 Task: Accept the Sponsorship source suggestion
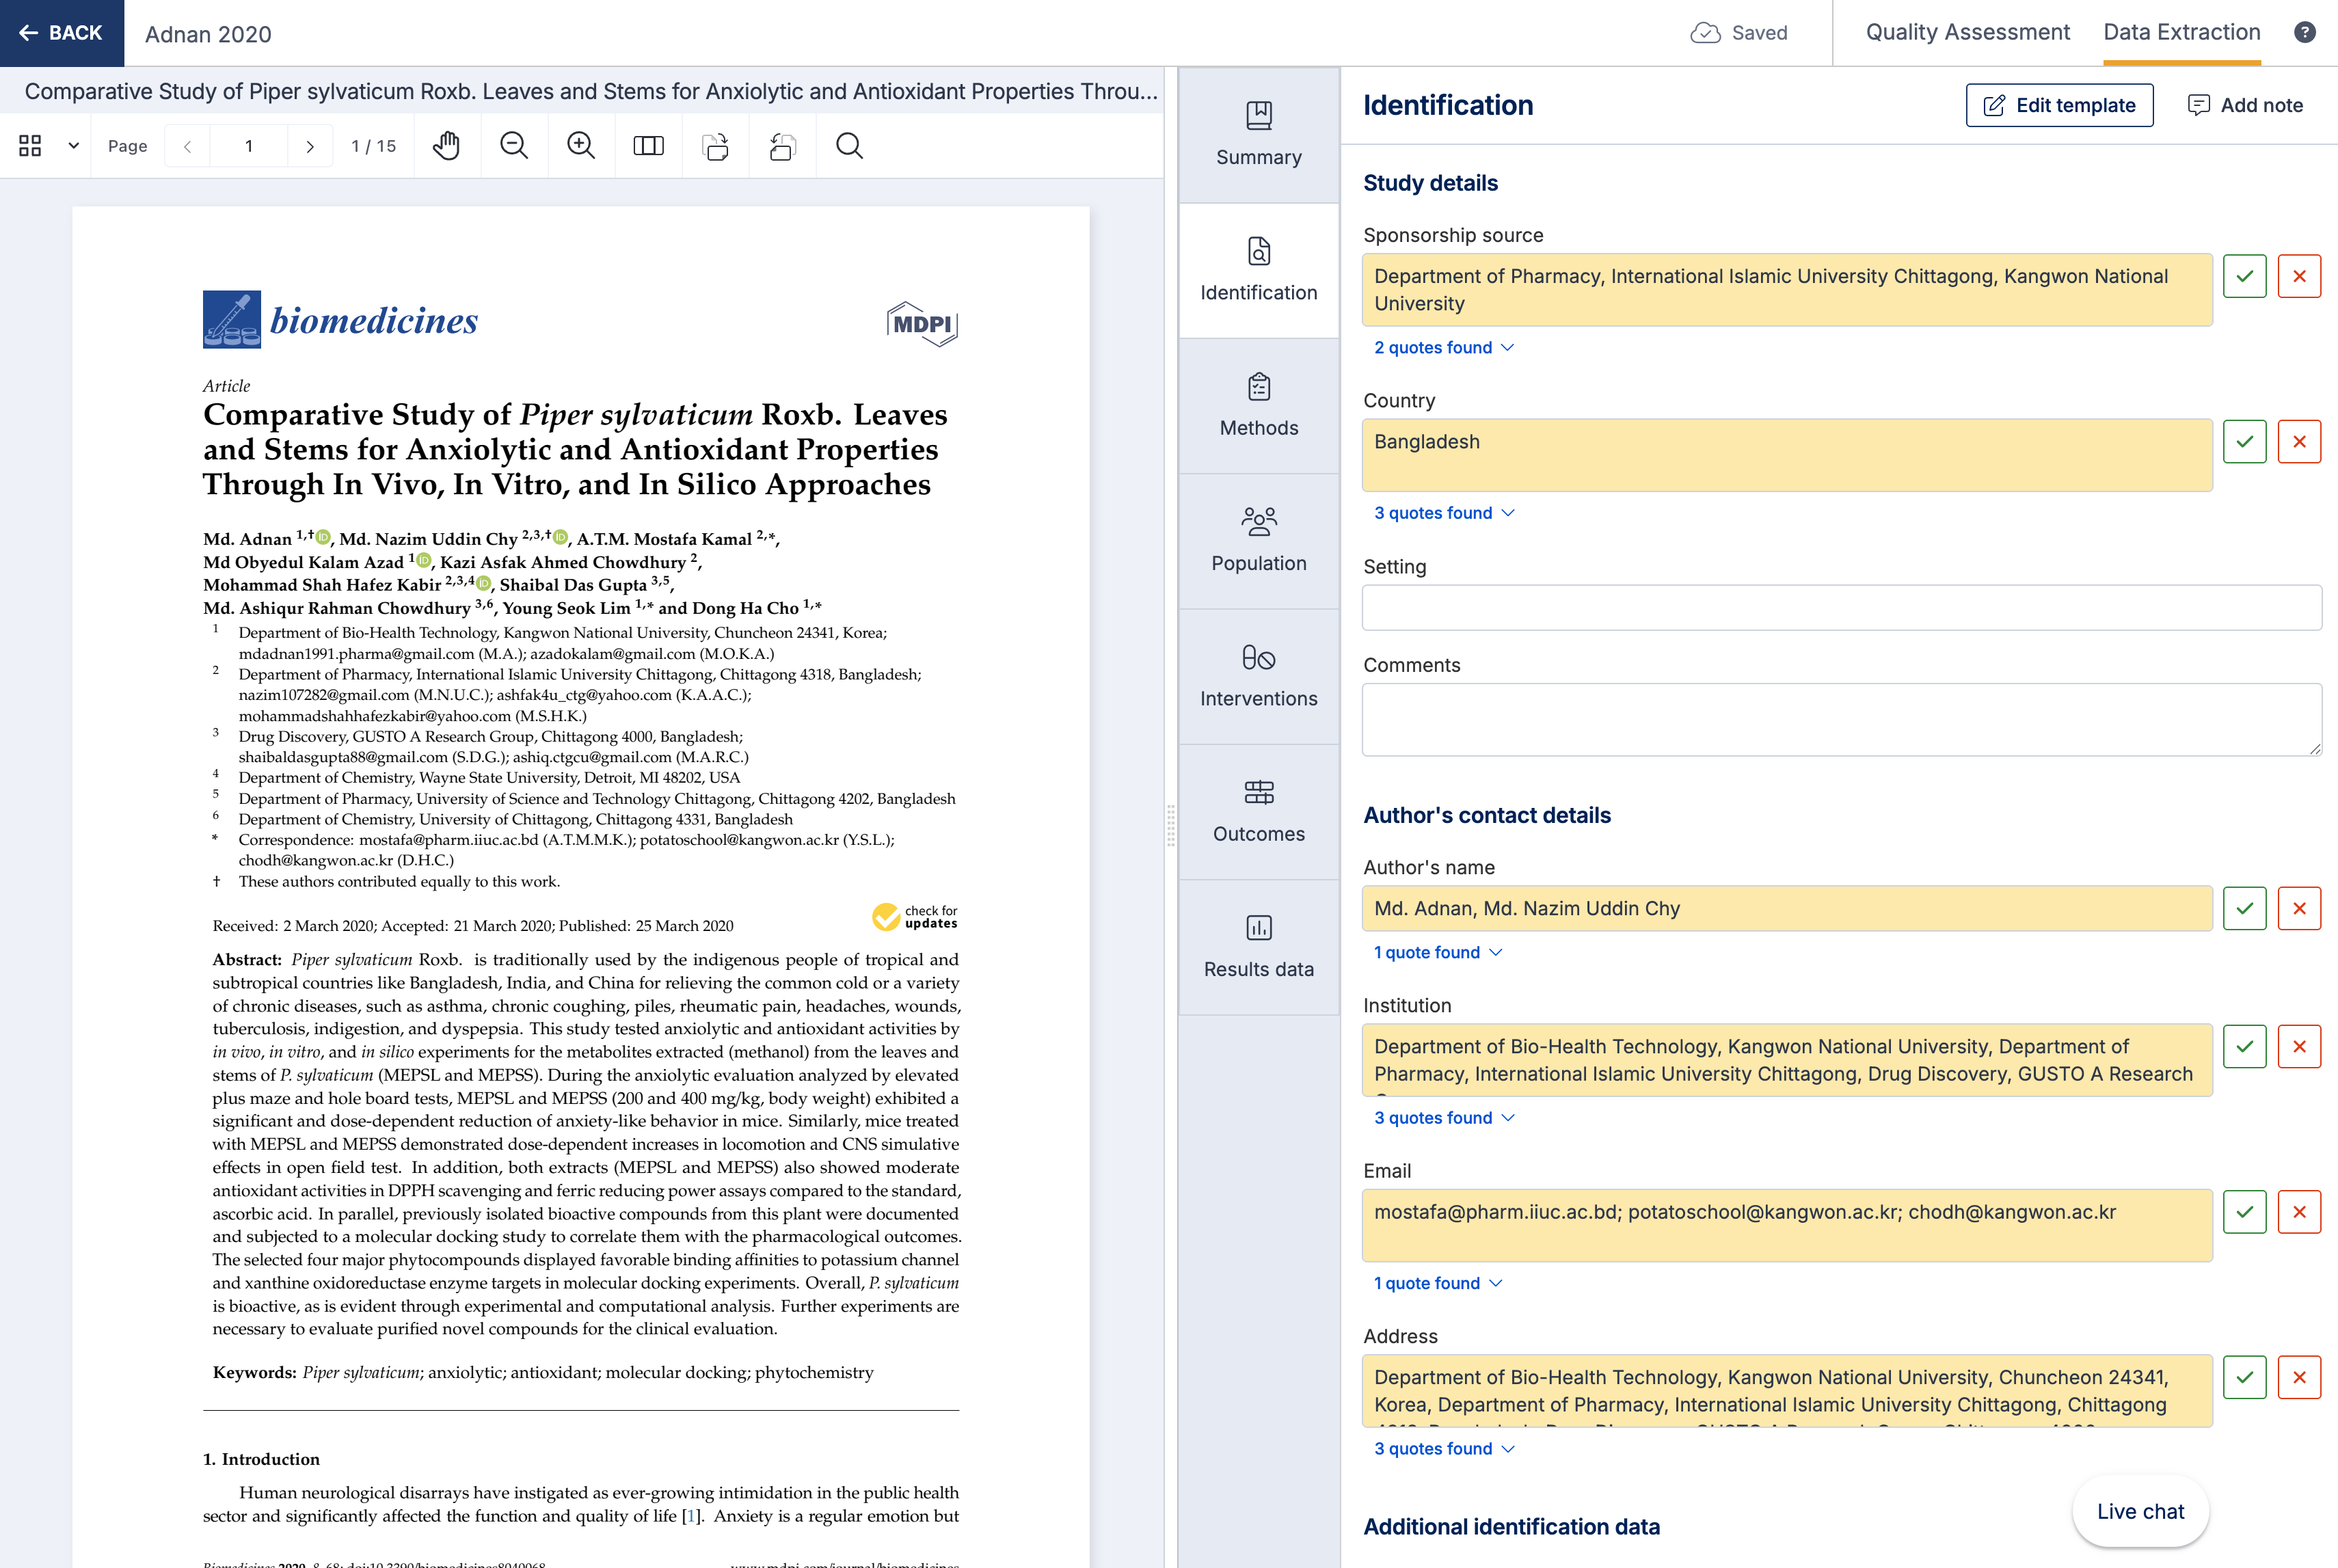click(2244, 276)
